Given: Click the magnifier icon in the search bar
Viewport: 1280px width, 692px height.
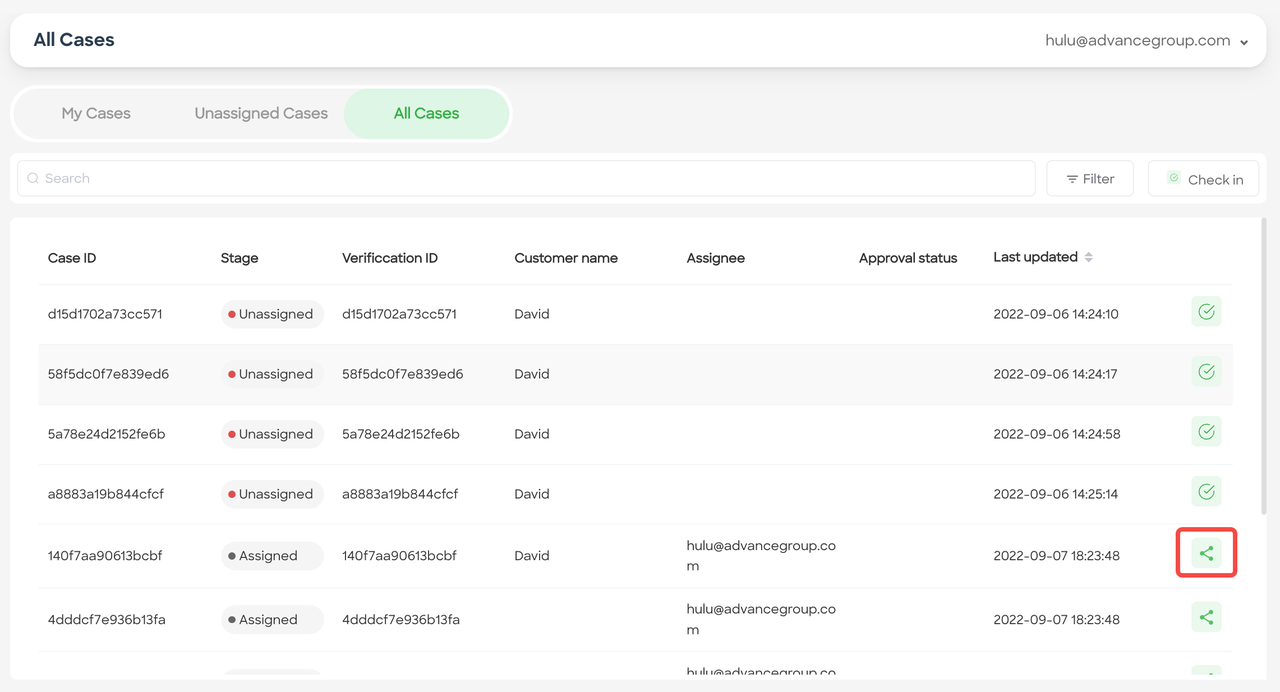Looking at the screenshot, I should (33, 178).
